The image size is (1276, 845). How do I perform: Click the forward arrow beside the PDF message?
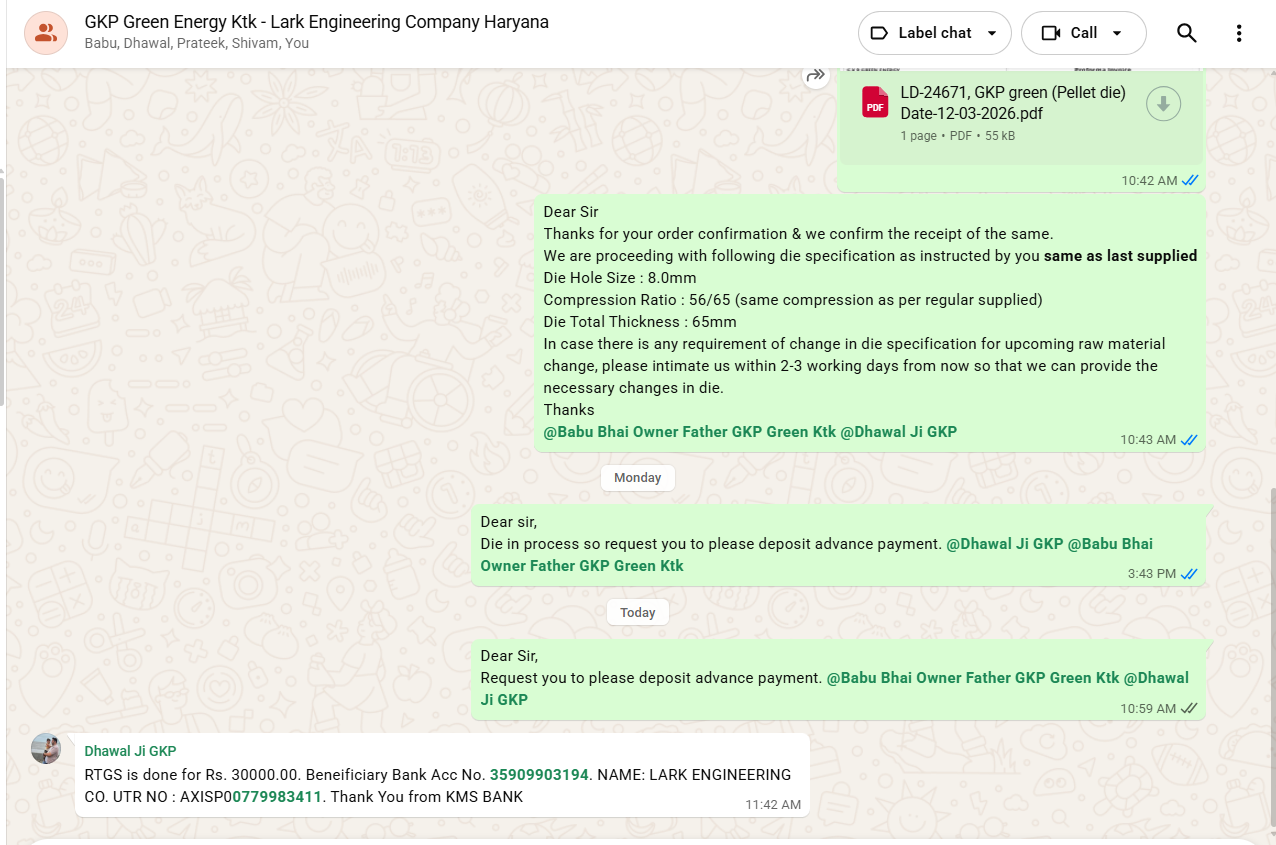816,75
